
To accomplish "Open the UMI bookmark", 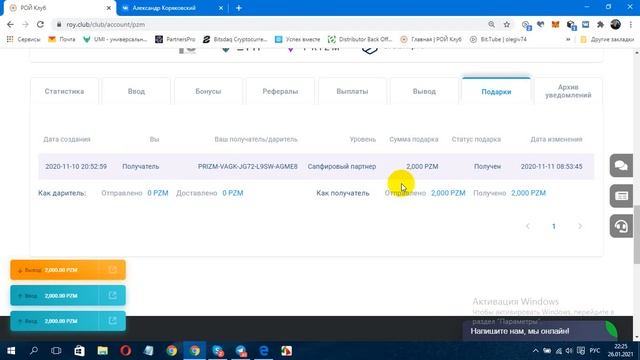I will (x=115, y=39).
